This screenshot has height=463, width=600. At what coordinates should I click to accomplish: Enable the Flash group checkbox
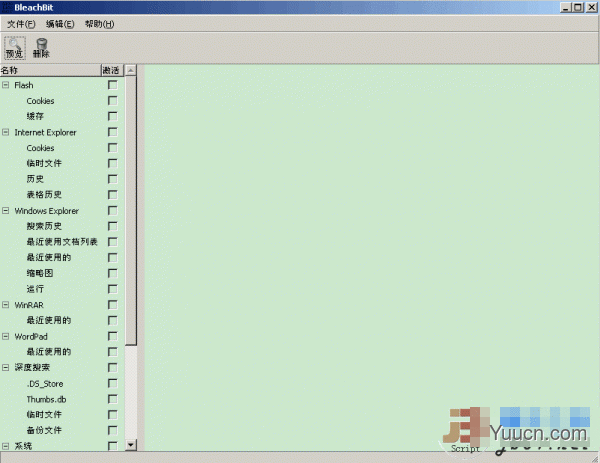(112, 85)
